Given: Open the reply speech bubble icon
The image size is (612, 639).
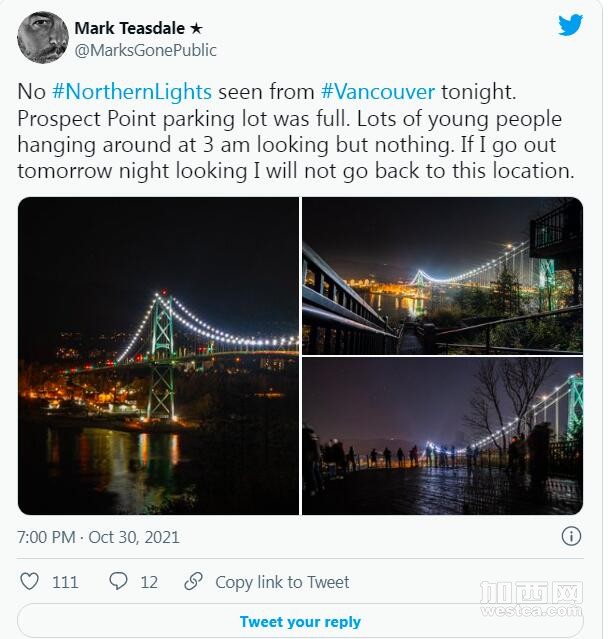Looking at the screenshot, I should click(x=118, y=581).
